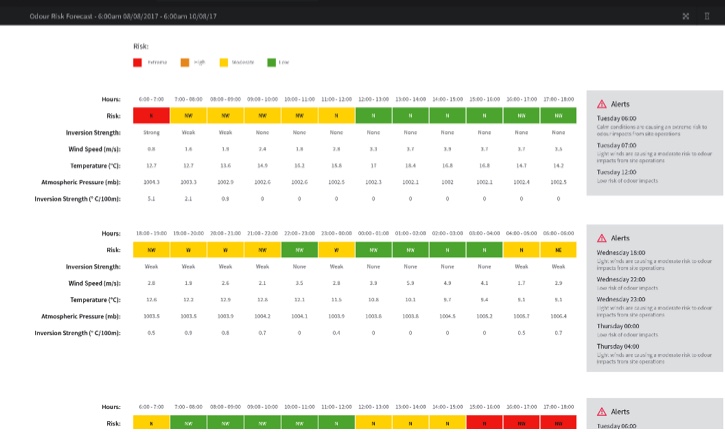
Task: Click warning triangle in the Wednesday 18:00 Alerts panel
Action: click(602, 238)
